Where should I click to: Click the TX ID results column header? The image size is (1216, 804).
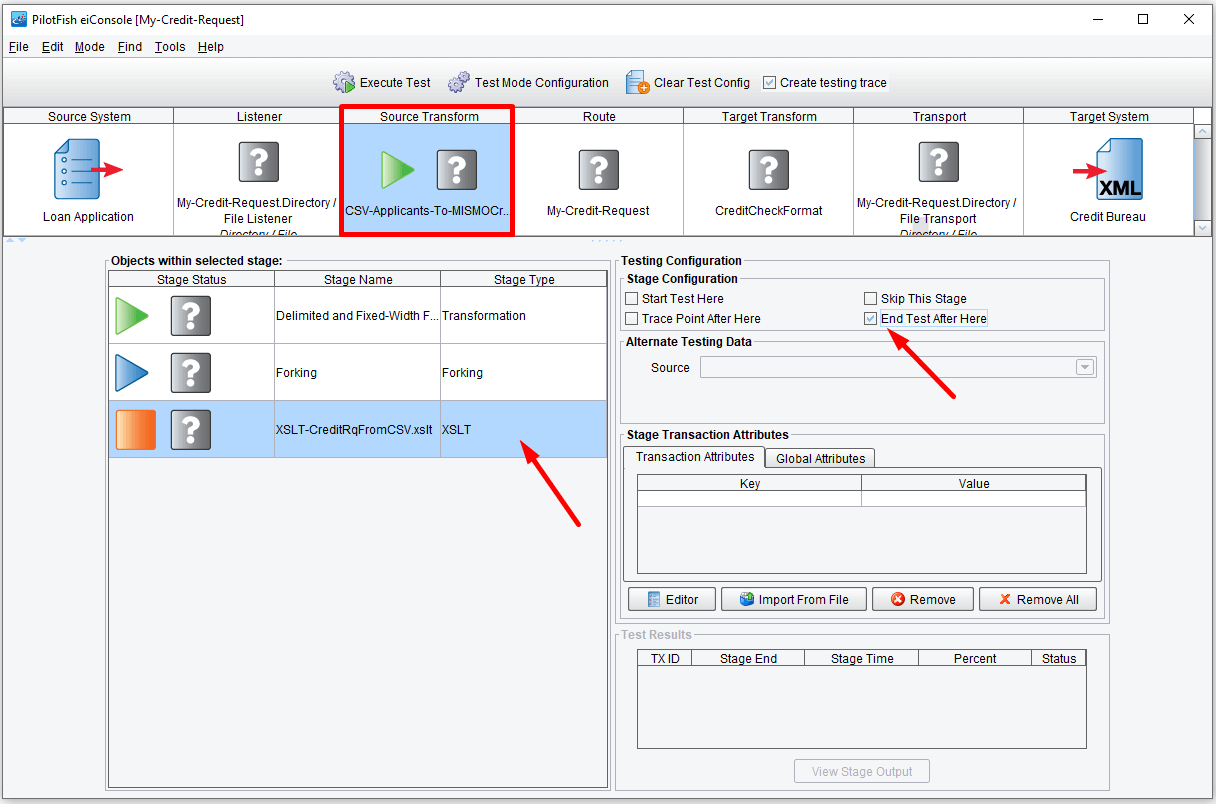pyautogui.click(x=665, y=659)
